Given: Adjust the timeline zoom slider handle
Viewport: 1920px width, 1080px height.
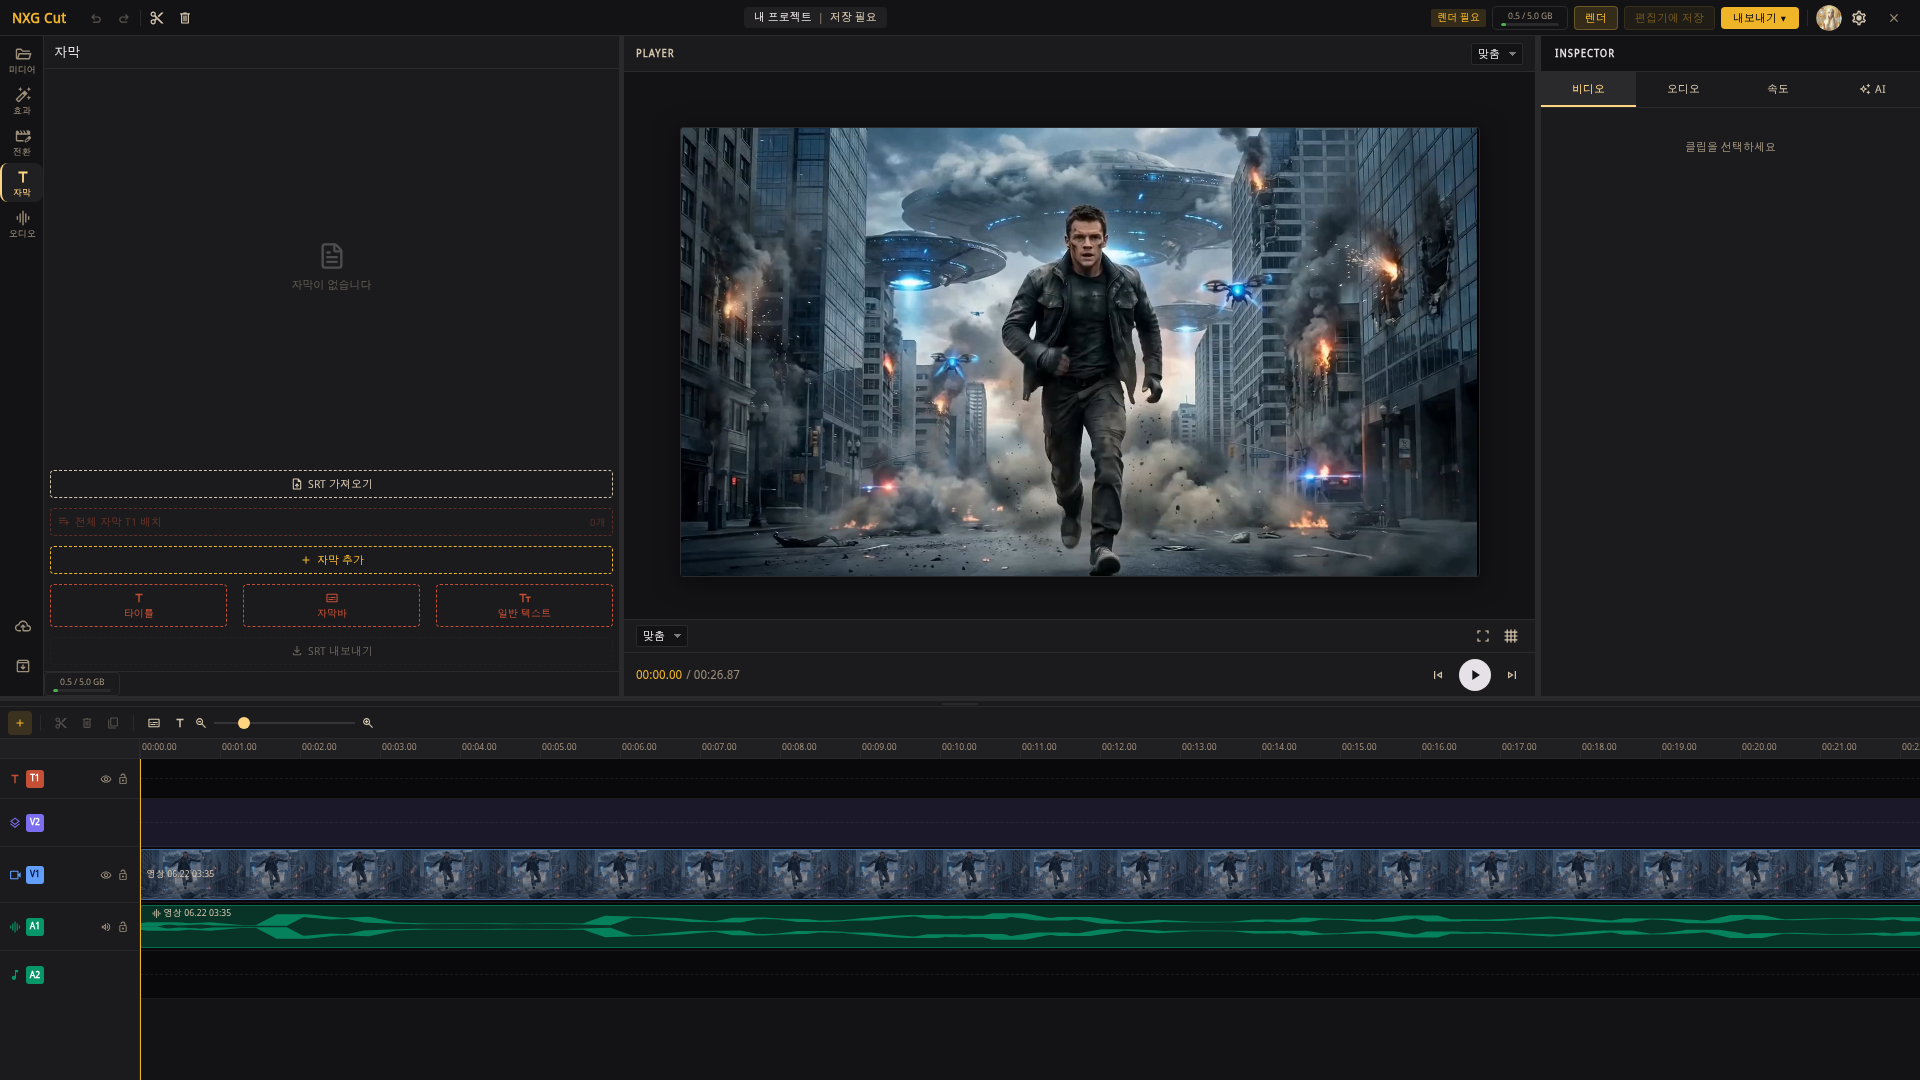Looking at the screenshot, I should click(x=244, y=723).
